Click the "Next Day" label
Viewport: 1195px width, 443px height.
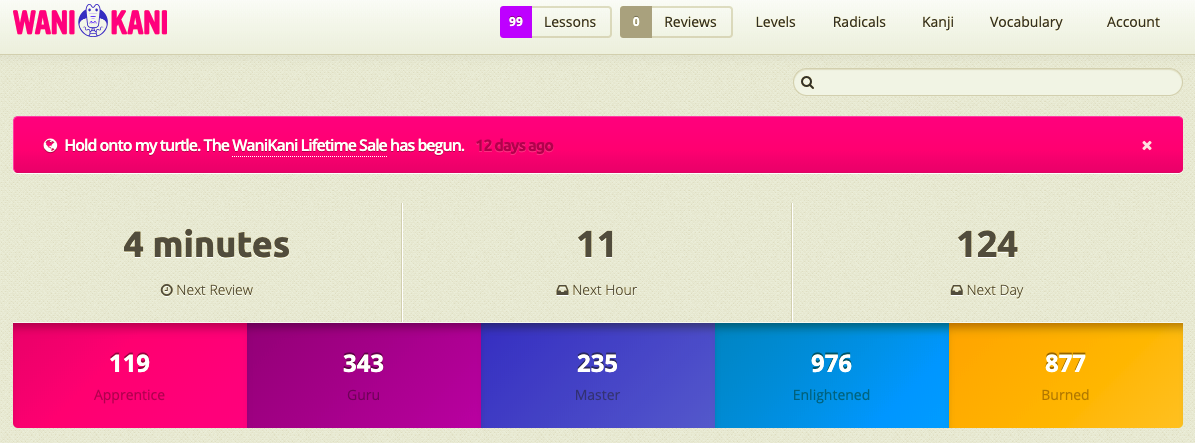pos(995,290)
